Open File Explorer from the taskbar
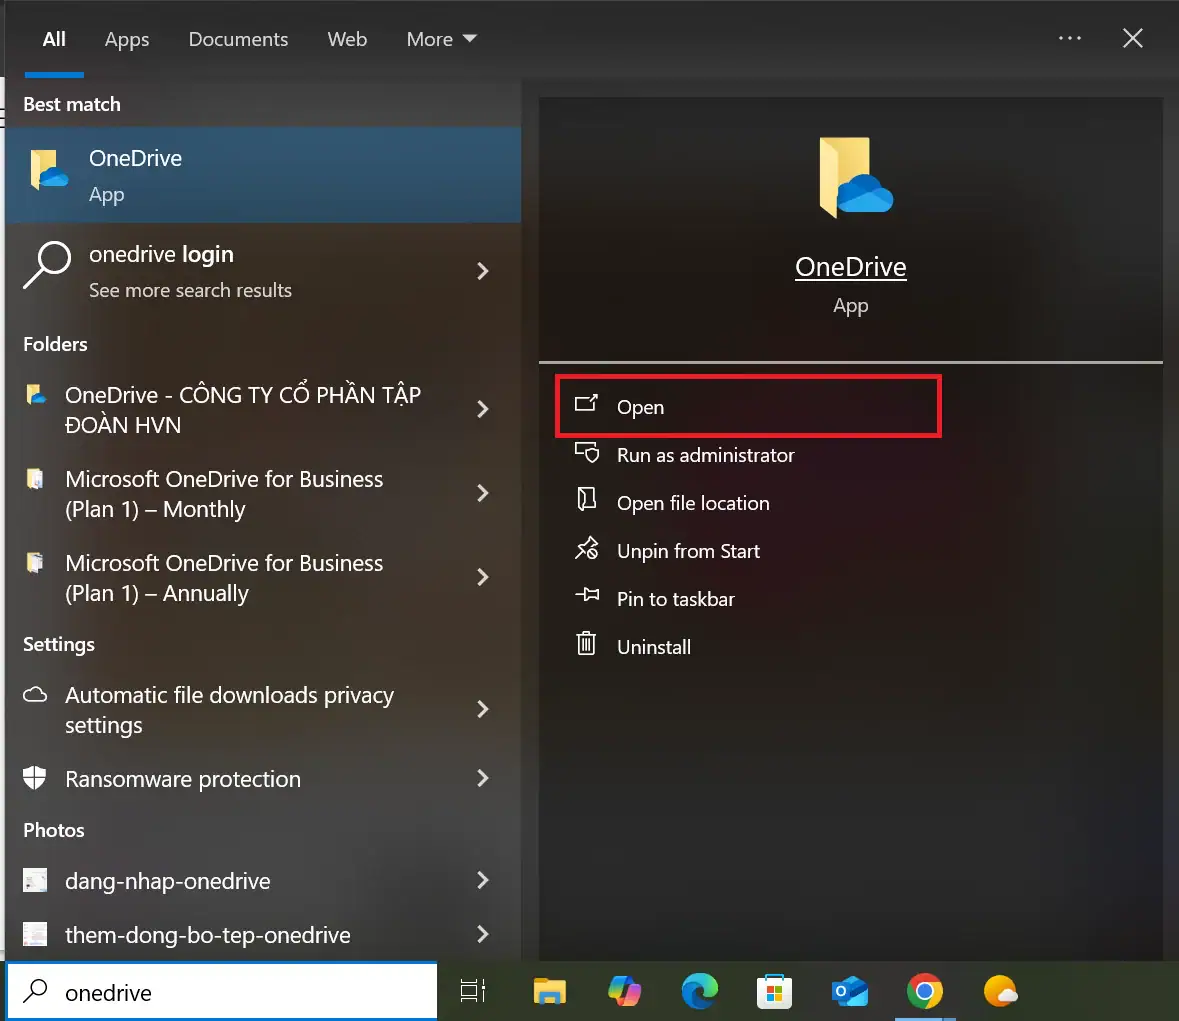Screen dimensions: 1179x1021 (549, 991)
